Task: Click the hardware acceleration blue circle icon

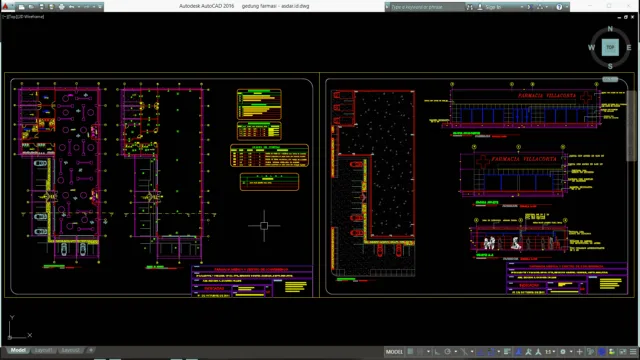Action: [x=601, y=352]
